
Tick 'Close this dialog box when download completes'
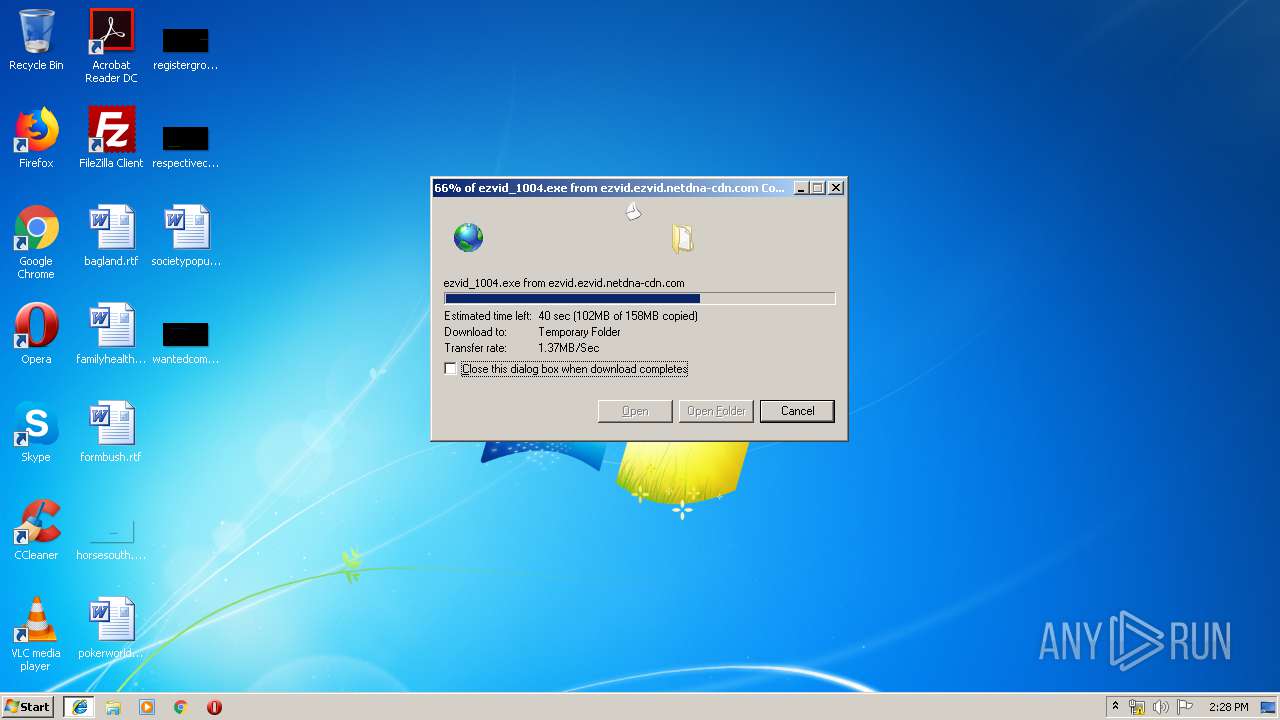tap(451, 369)
